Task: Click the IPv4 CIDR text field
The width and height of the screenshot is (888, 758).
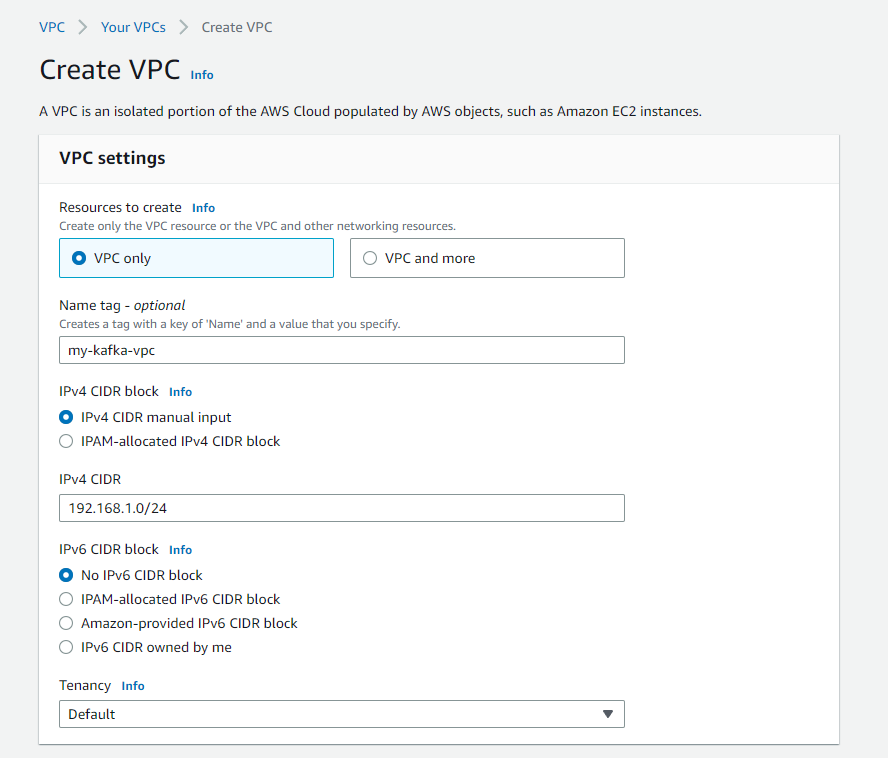Action: click(x=341, y=508)
